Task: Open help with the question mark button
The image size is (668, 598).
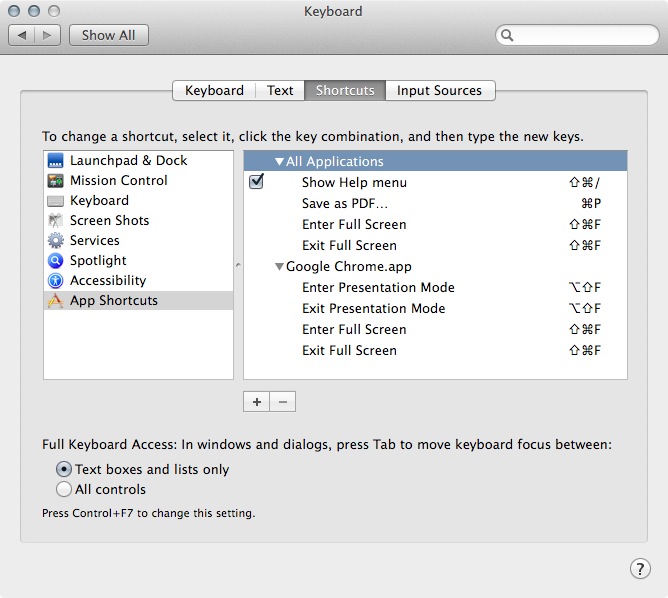Action: (x=640, y=569)
